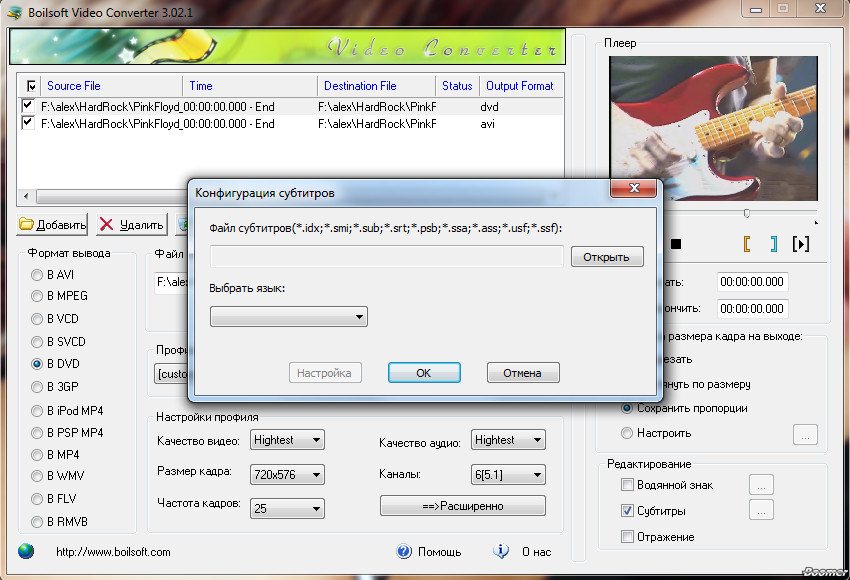Toggle the Субтитры checkbox

627,511
